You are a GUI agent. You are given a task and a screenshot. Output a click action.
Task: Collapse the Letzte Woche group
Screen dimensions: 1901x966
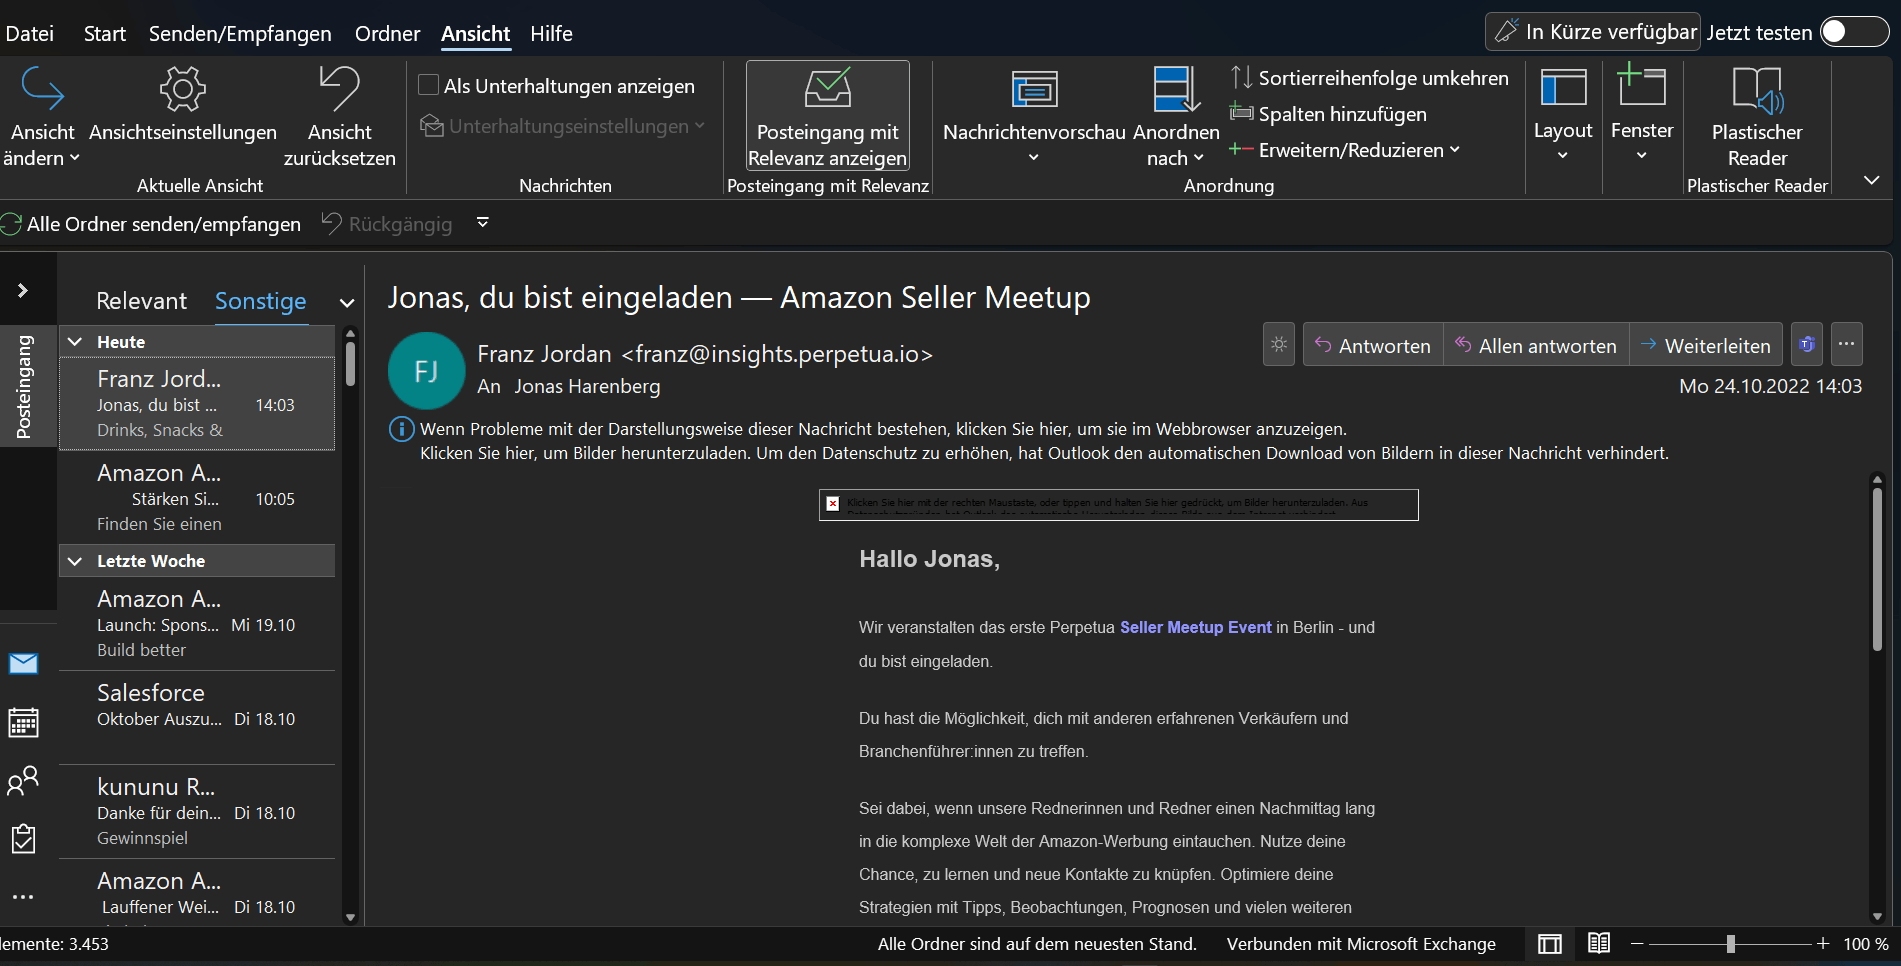tap(74, 561)
